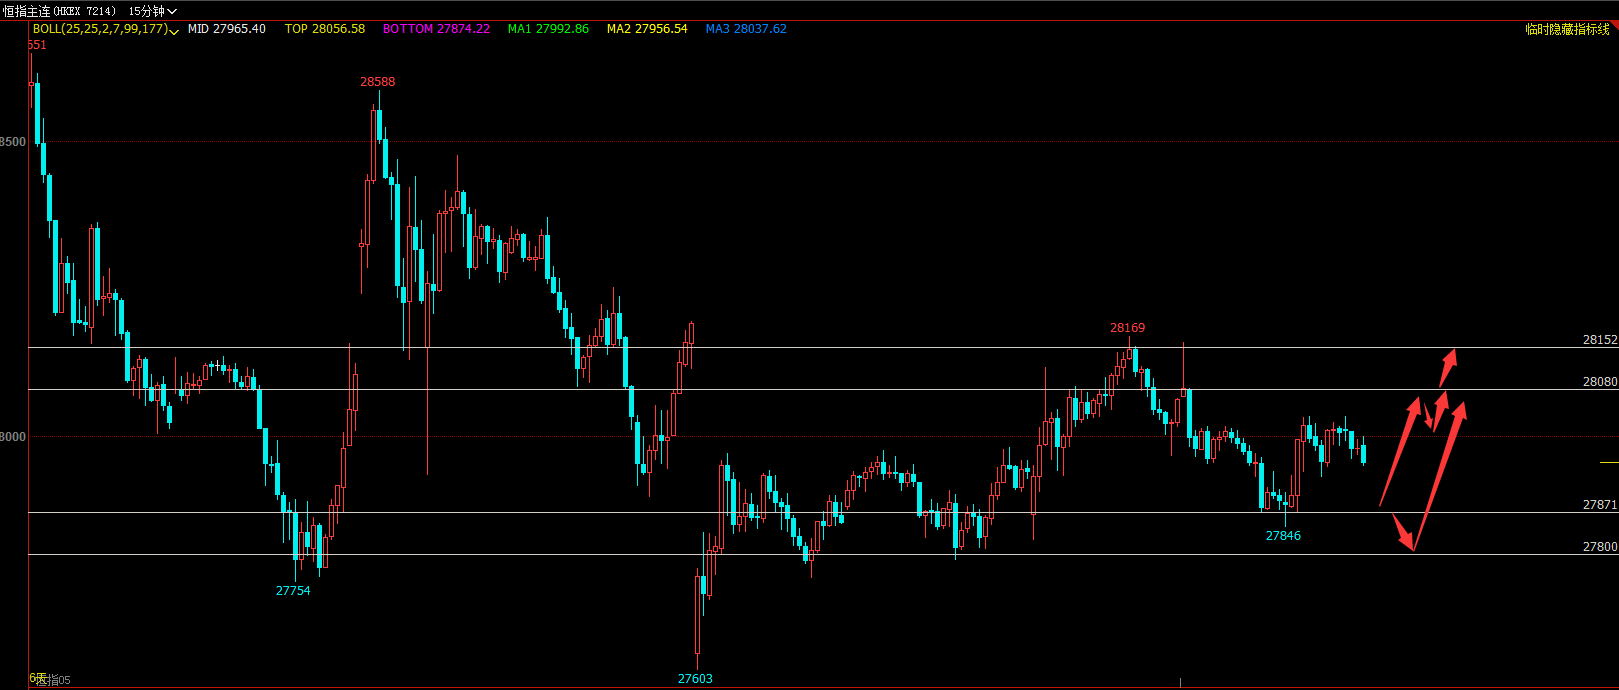The image size is (1619, 690).
Task: Select the MA3 28037.62 indicator value
Action: click(746, 29)
